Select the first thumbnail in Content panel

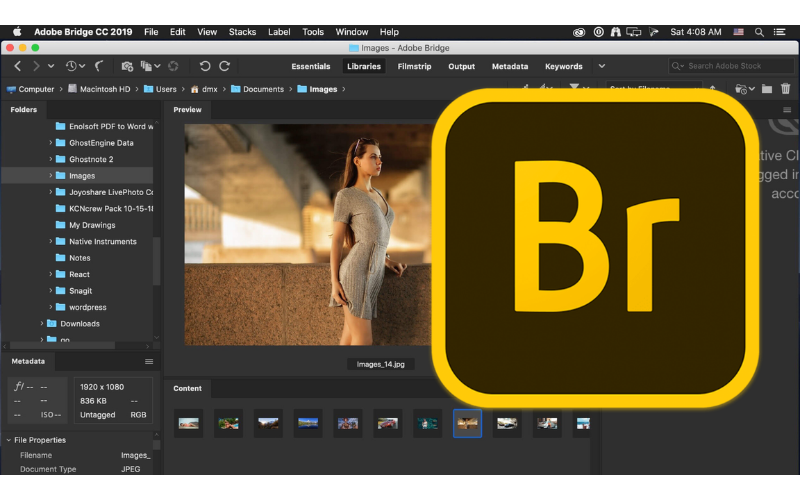point(188,423)
